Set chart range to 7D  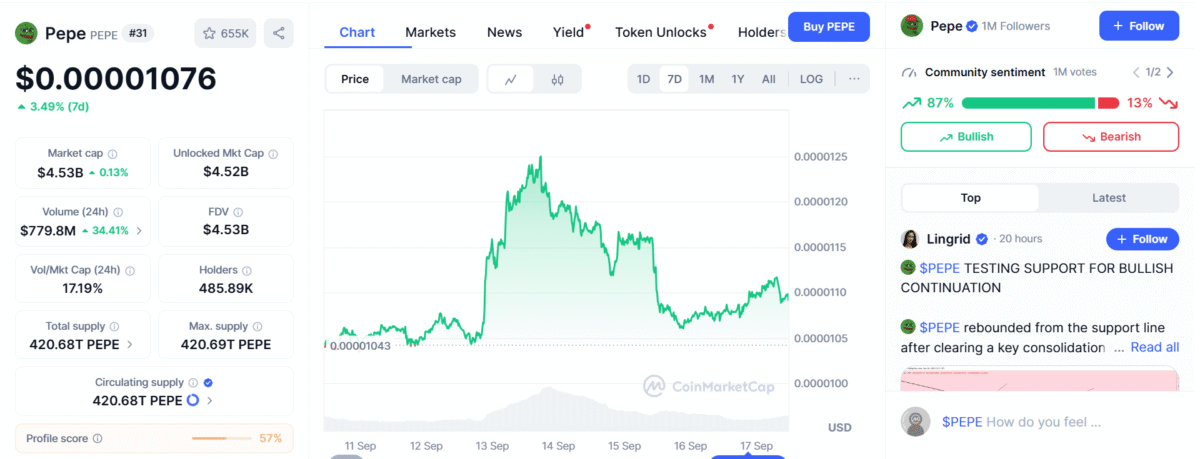click(x=675, y=79)
